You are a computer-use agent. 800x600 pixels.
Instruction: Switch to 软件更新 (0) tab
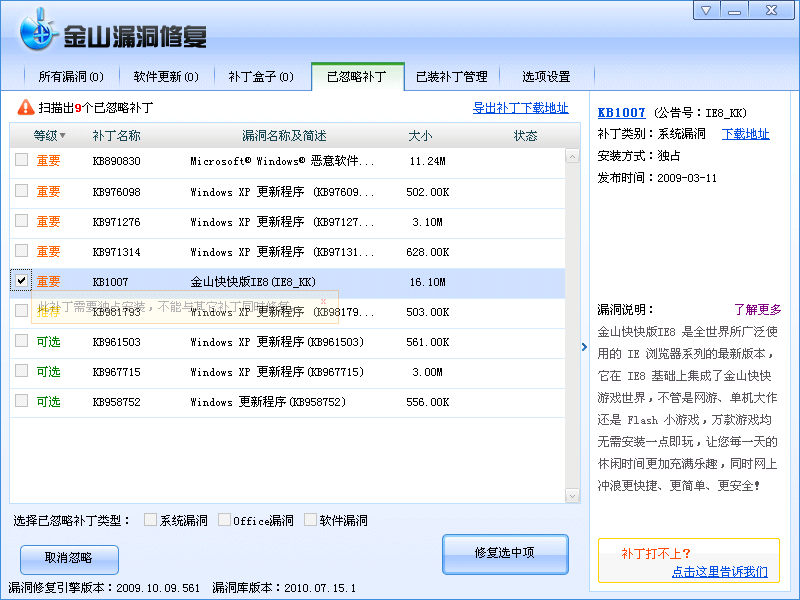166,77
